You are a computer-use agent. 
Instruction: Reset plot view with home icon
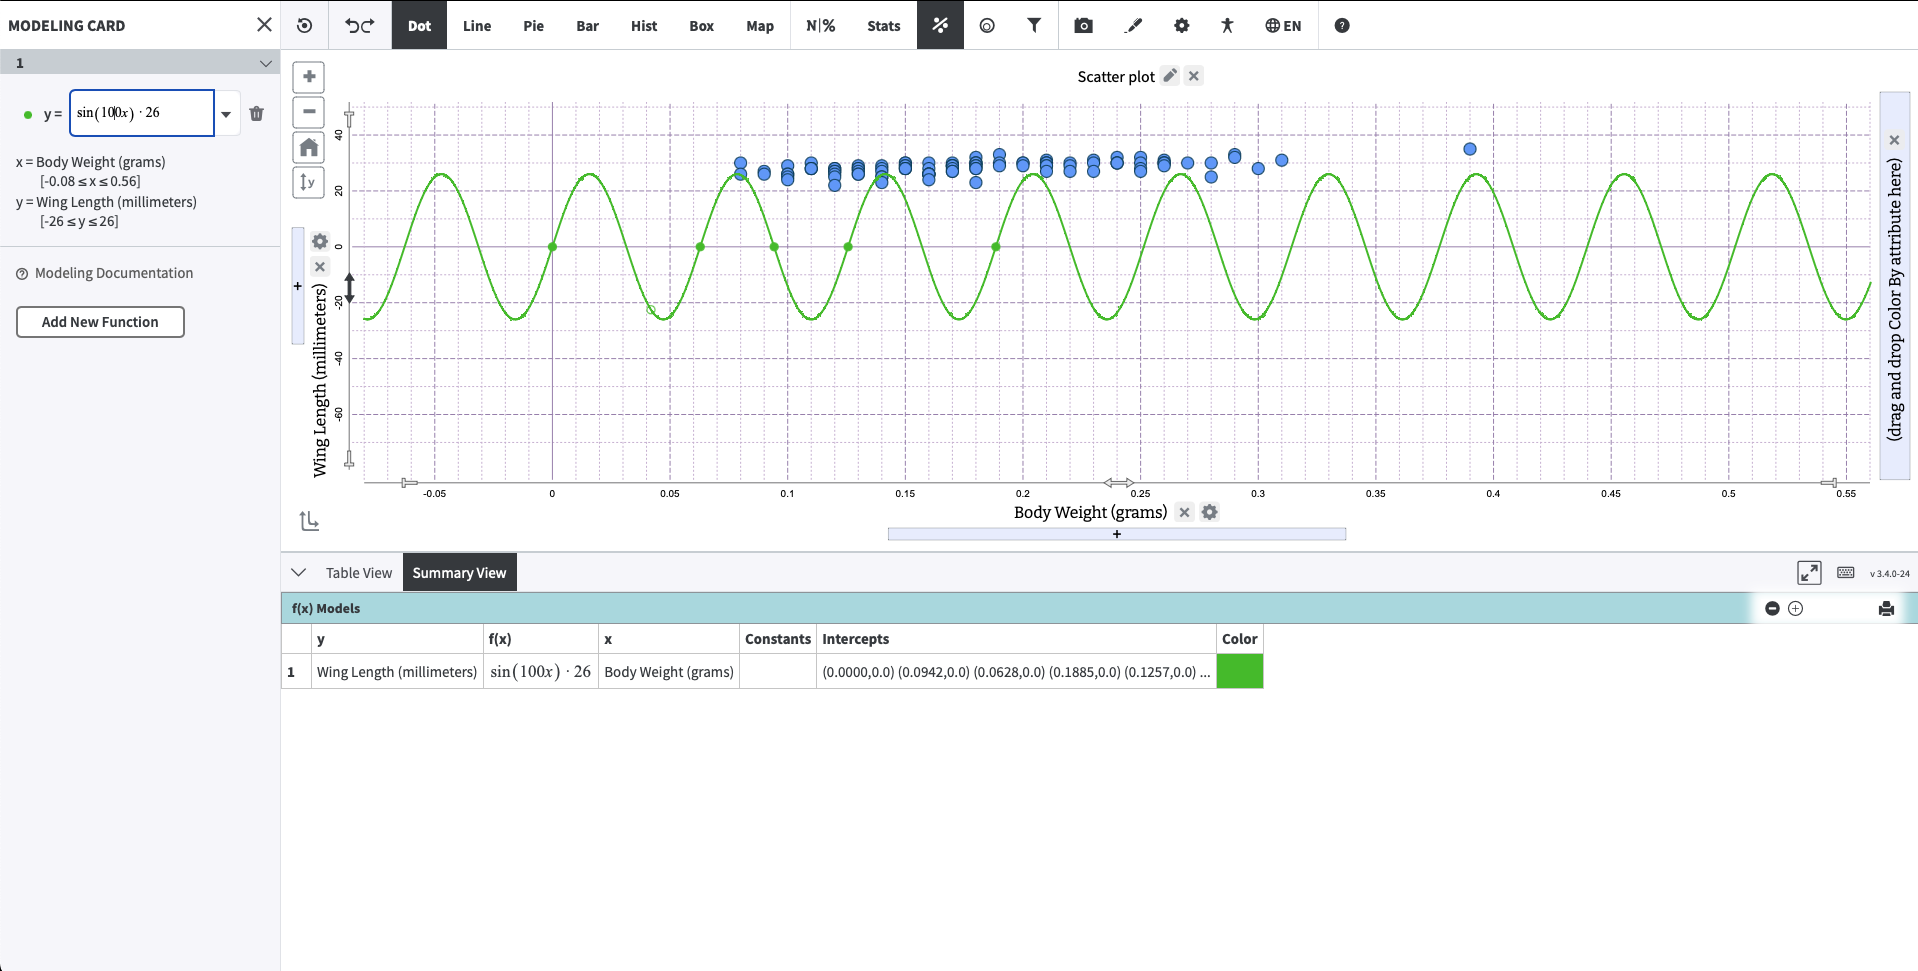point(309,148)
